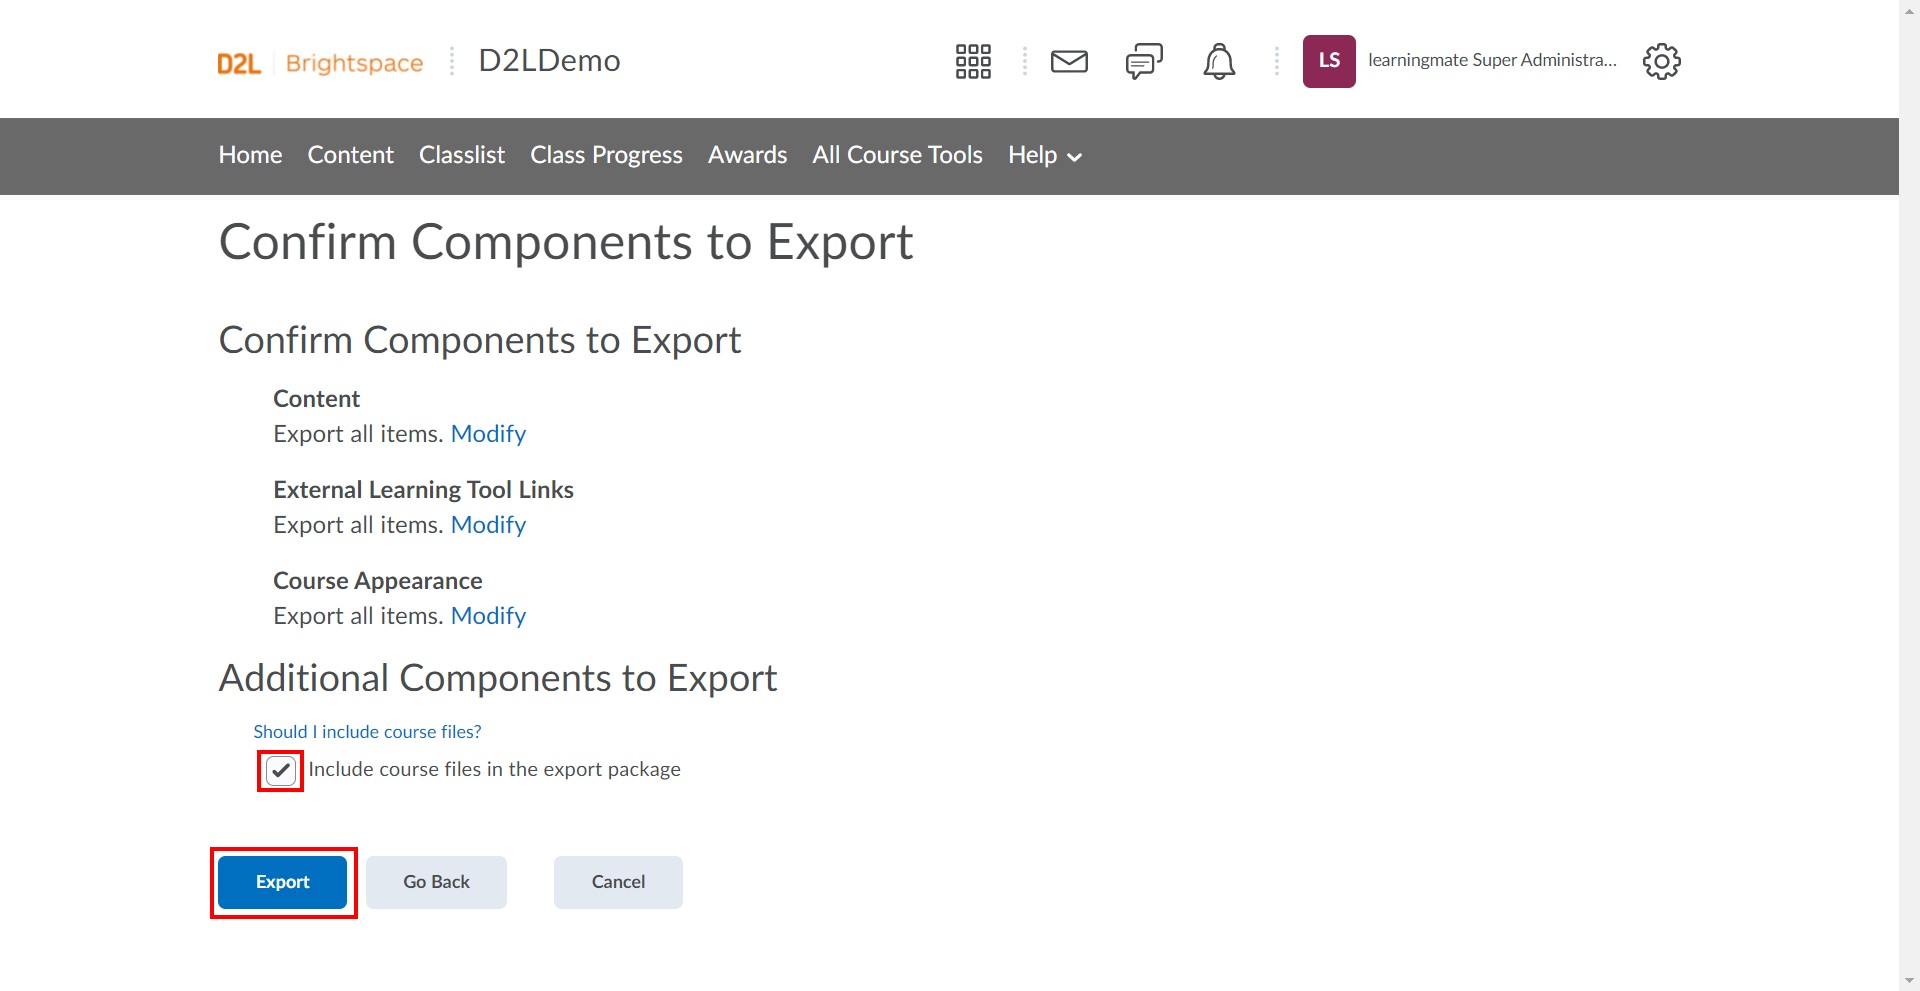Uncheck Include course files in export package

coord(281,770)
